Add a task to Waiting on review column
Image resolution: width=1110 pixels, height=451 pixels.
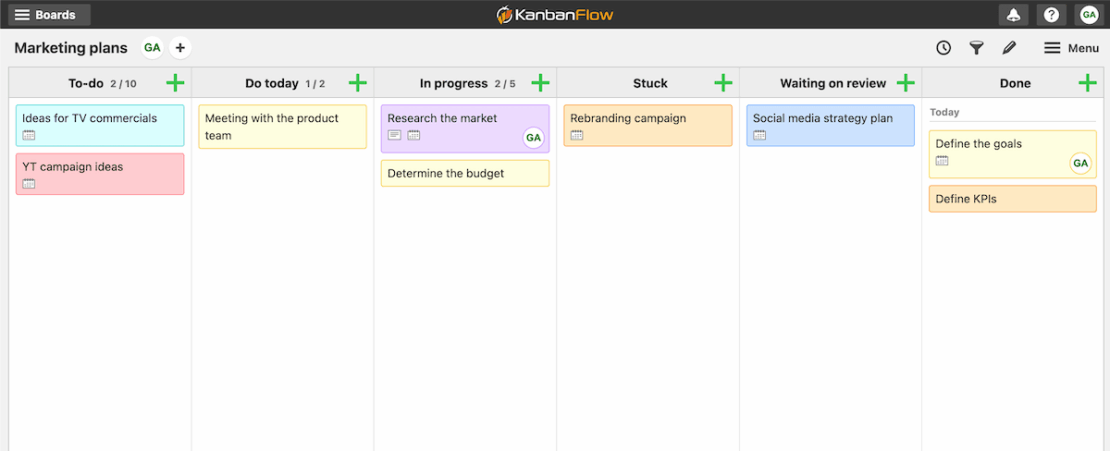tap(905, 83)
